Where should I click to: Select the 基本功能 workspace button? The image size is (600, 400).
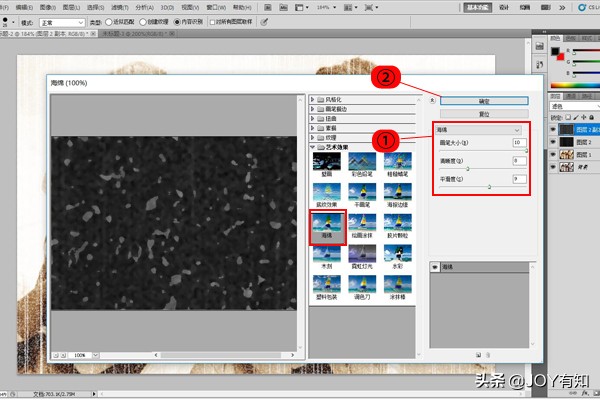(478, 7)
